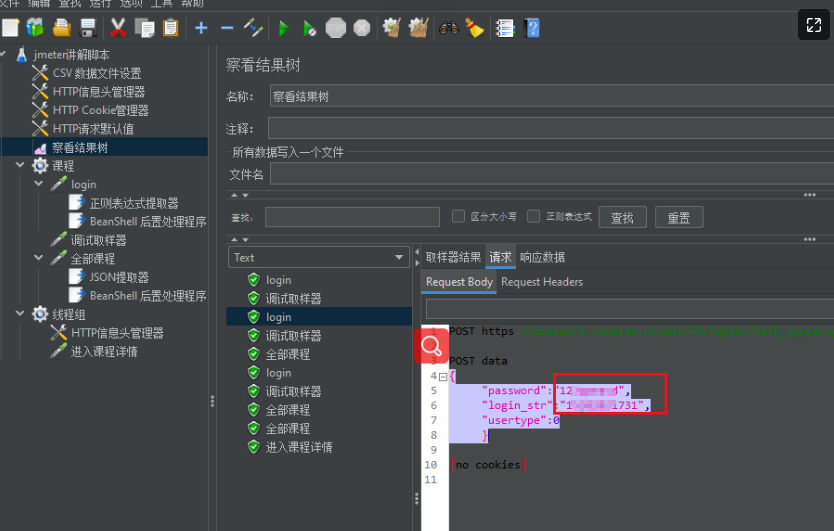
Task: Click the 文件名 input field
Action: [552, 174]
